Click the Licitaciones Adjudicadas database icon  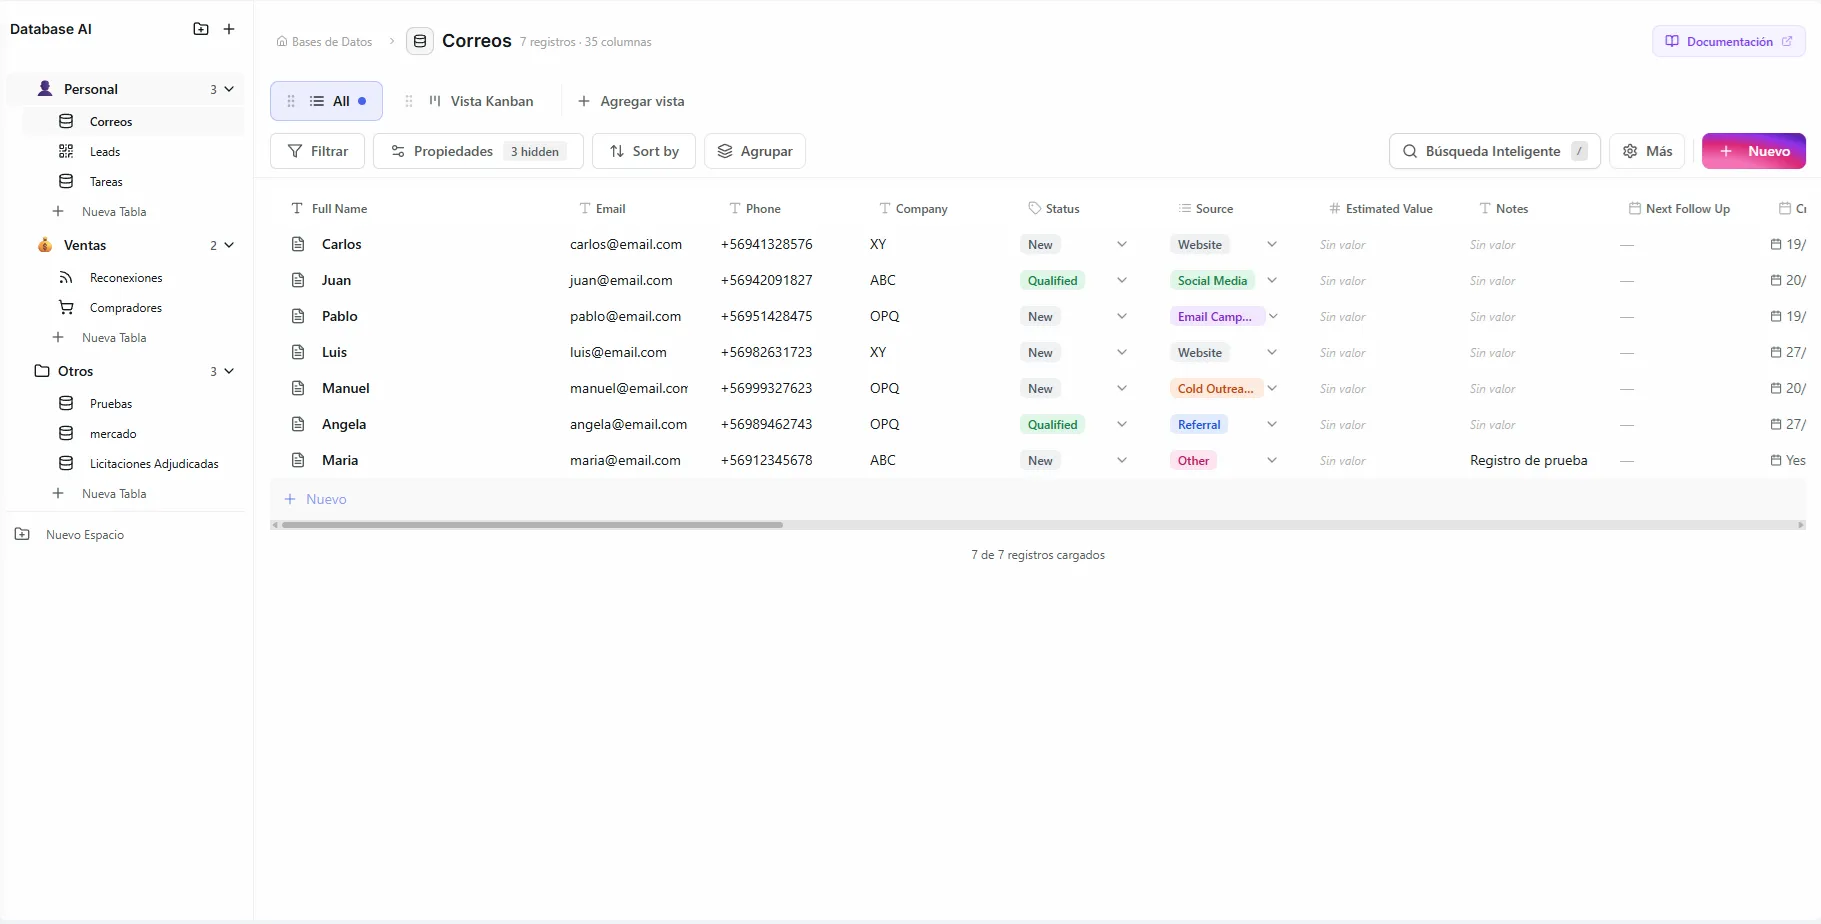point(66,463)
